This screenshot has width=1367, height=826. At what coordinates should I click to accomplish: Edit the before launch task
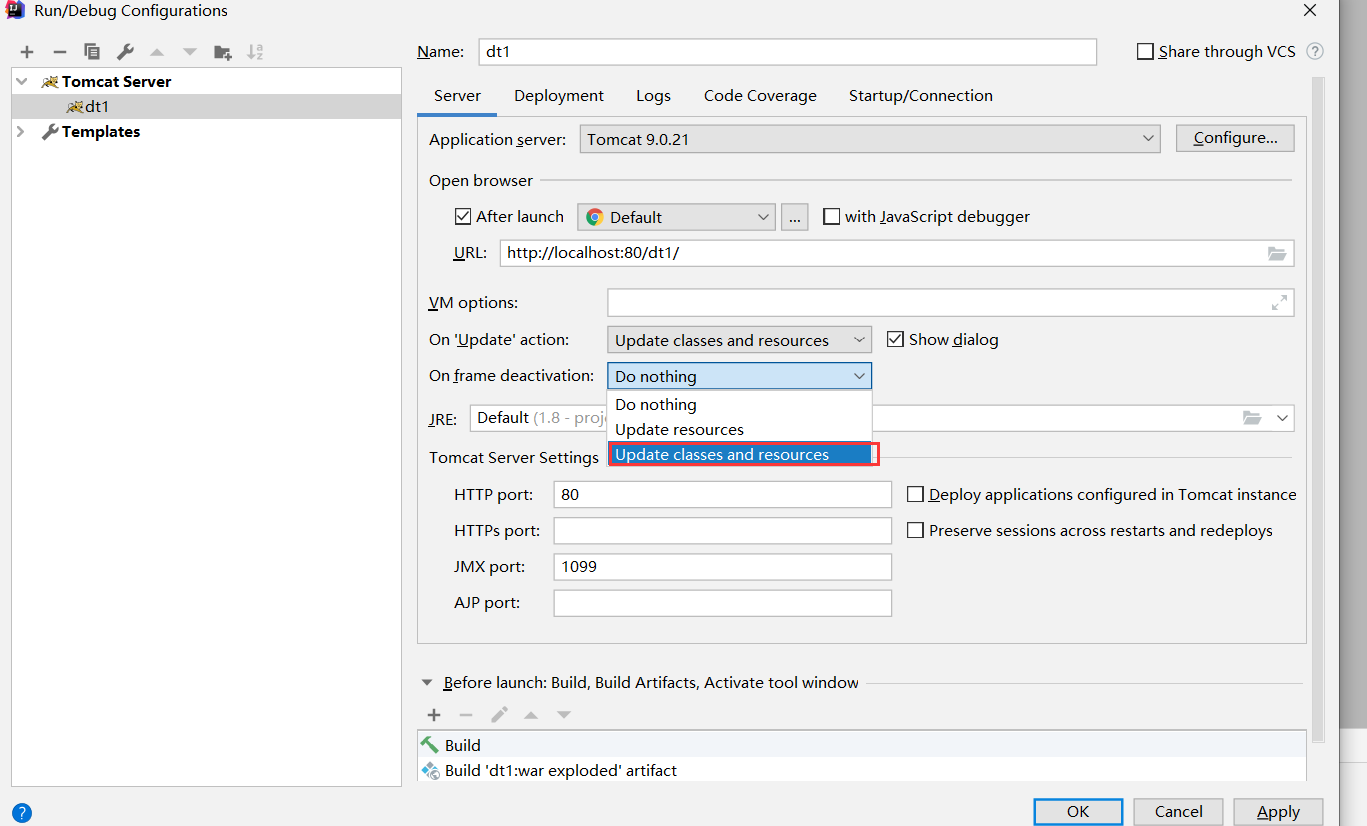tap(499, 715)
